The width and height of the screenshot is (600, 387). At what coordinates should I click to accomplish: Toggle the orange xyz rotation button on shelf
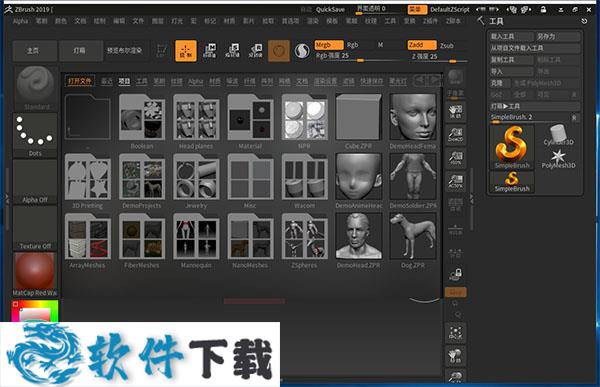[455, 292]
